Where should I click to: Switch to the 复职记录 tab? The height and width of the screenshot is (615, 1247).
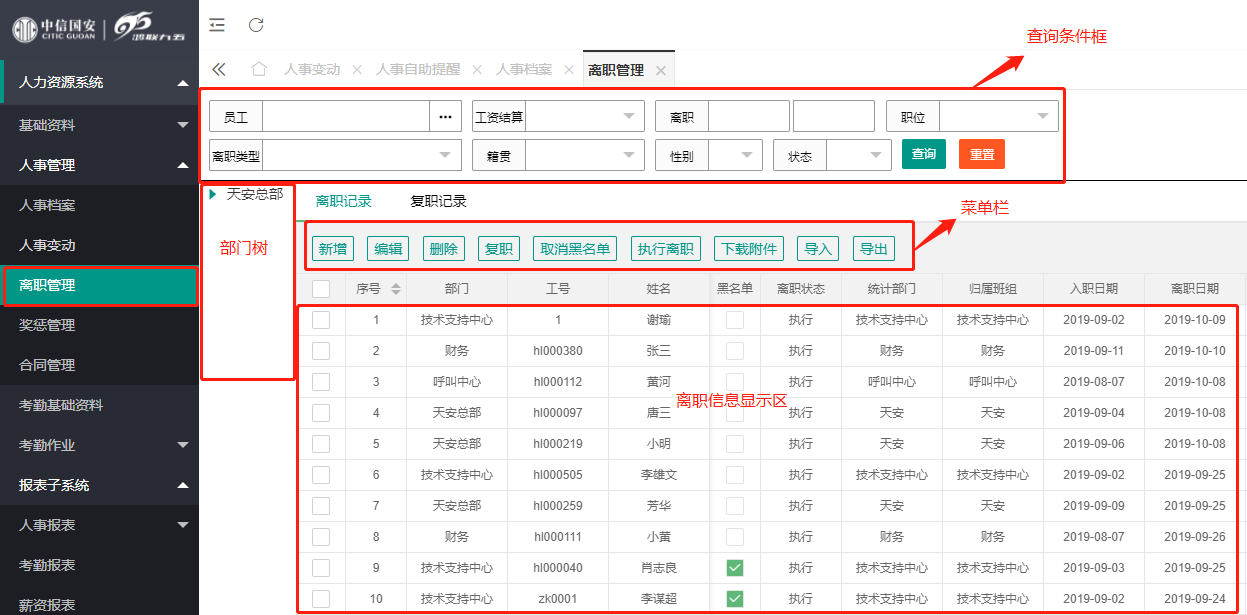click(438, 201)
